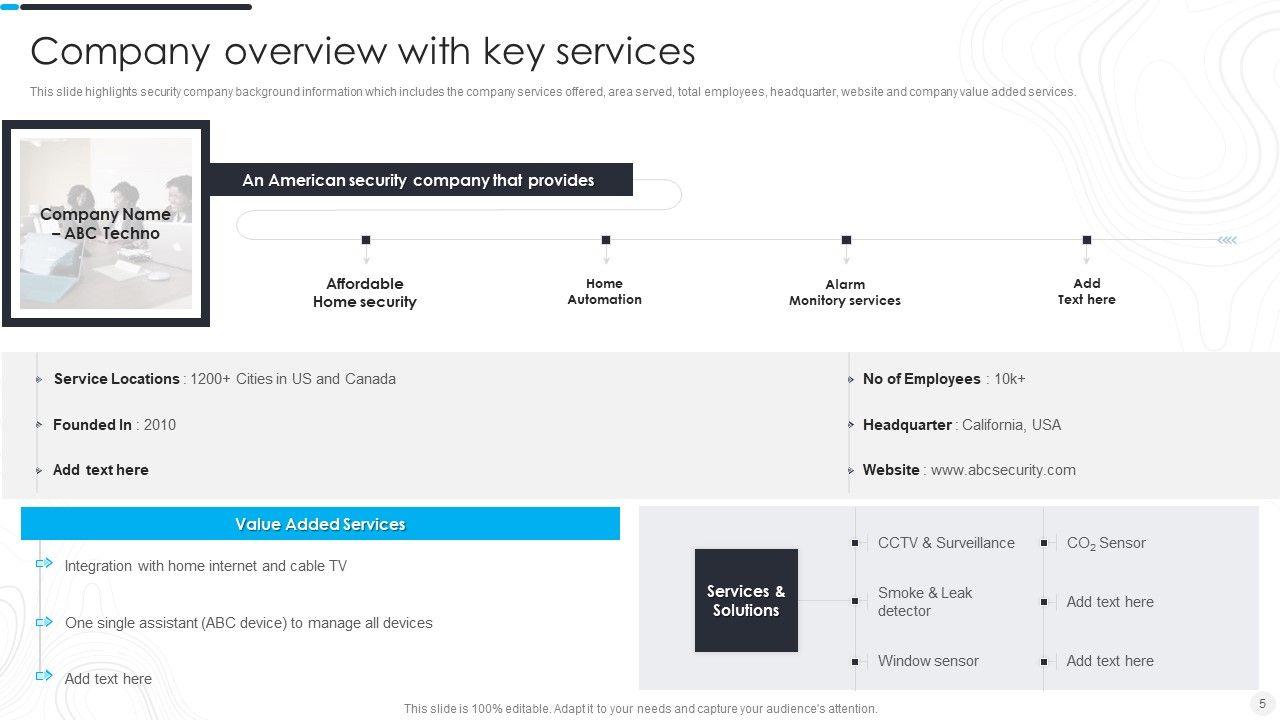This screenshot has height=720, width=1280.
Task: Select the Services & Solutions dark box
Action: click(746, 601)
